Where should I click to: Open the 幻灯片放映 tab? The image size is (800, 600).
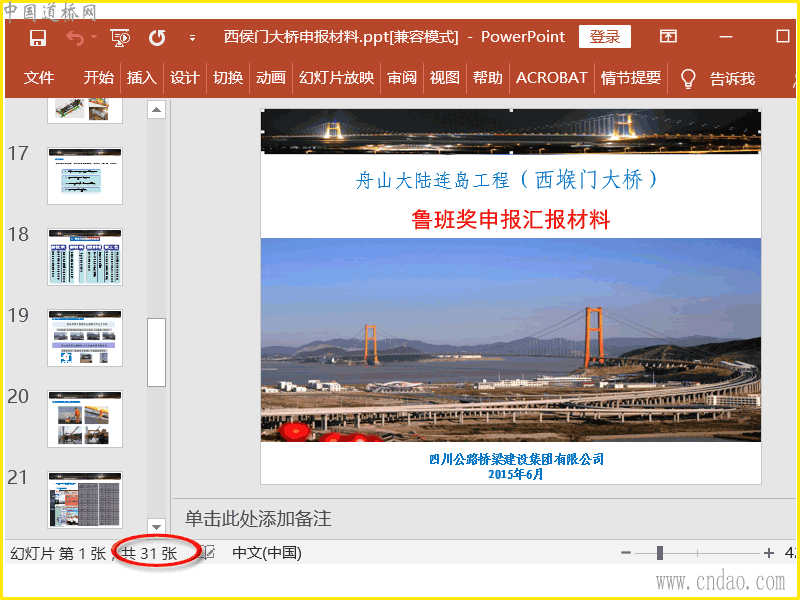pyautogui.click(x=336, y=78)
